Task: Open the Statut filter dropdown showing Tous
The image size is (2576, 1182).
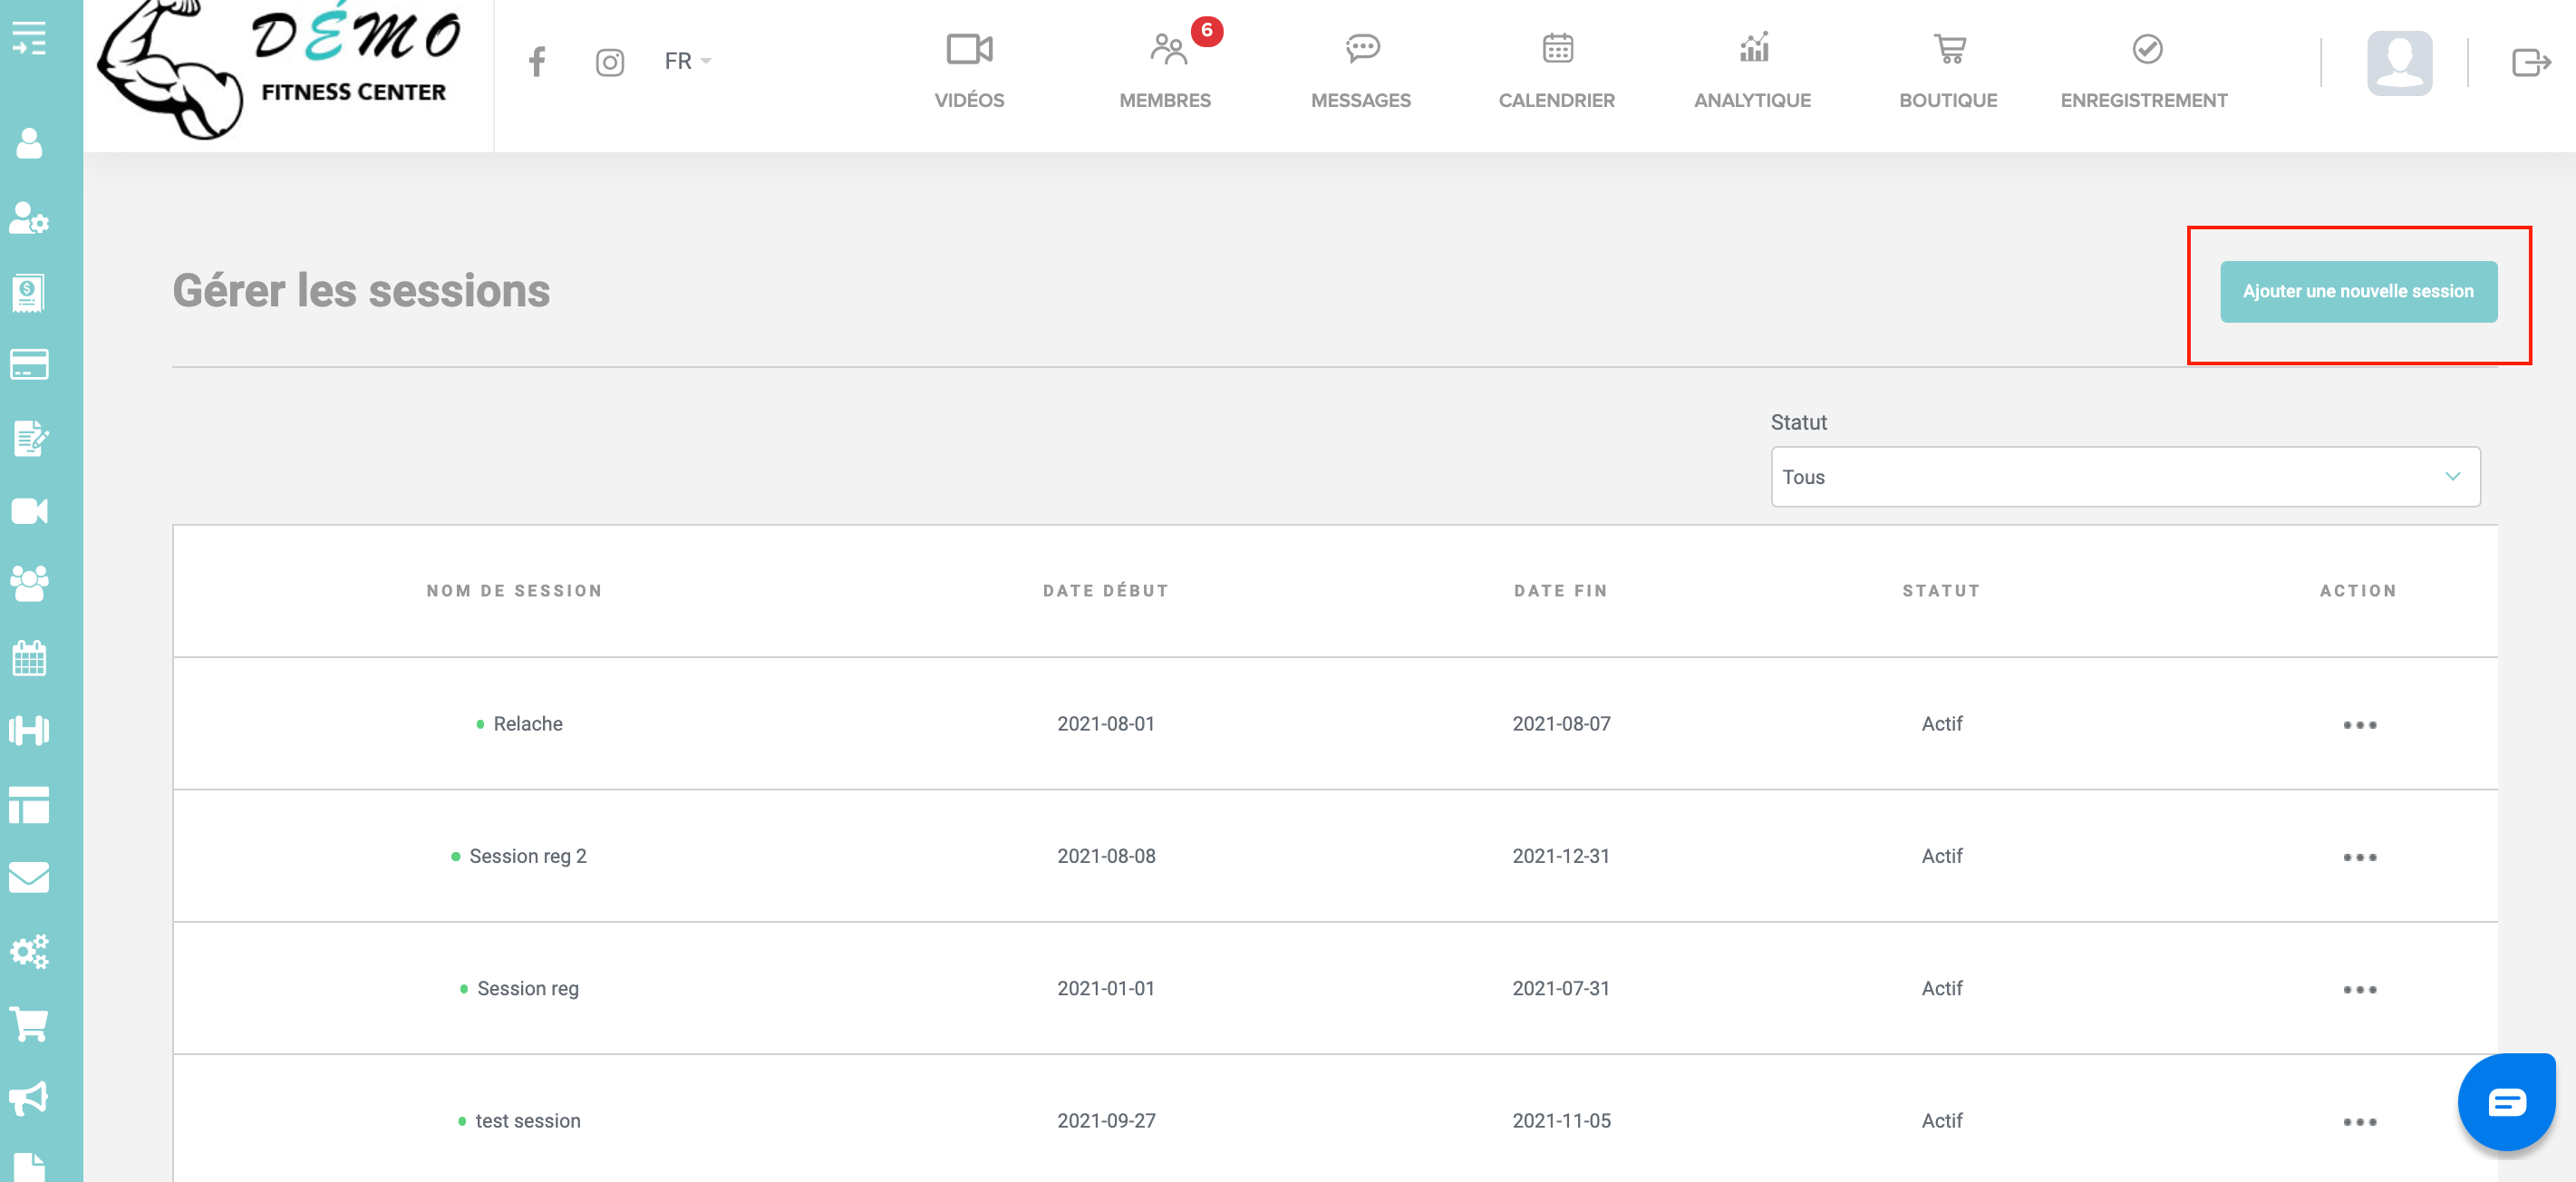Action: coord(2125,477)
